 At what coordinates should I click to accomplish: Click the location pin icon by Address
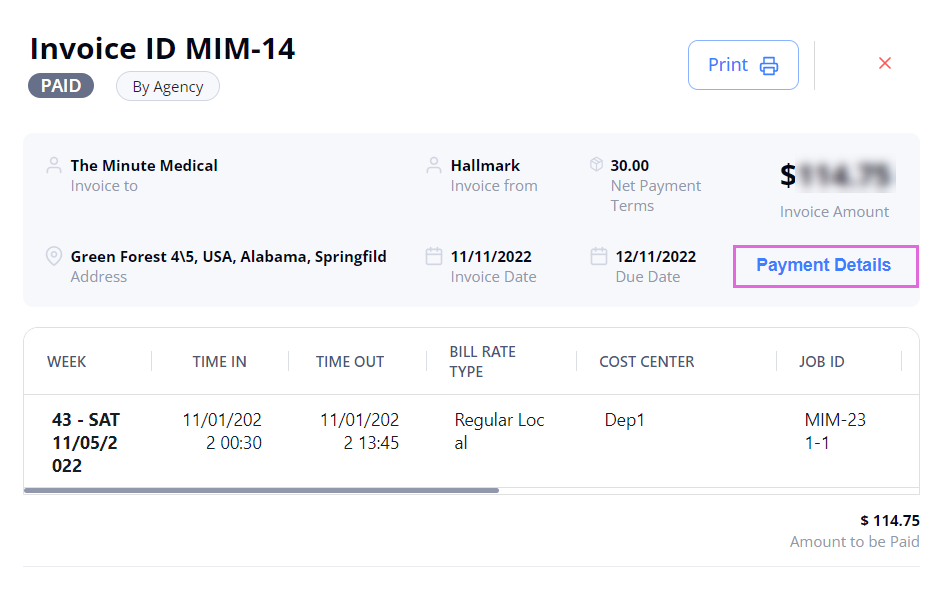(x=54, y=256)
